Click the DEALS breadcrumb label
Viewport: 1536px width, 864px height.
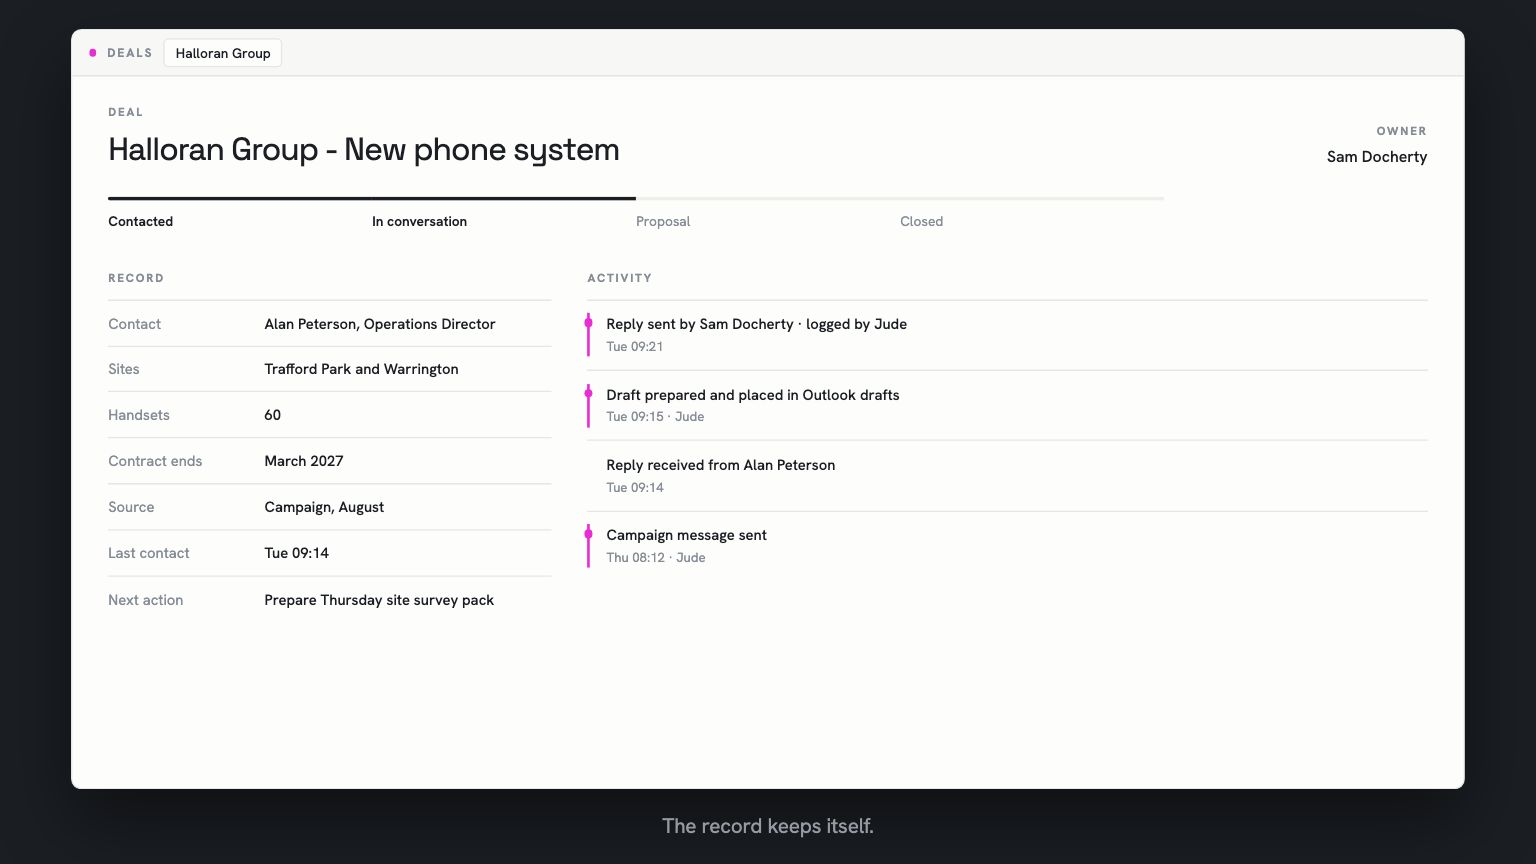click(x=130, y=53)
